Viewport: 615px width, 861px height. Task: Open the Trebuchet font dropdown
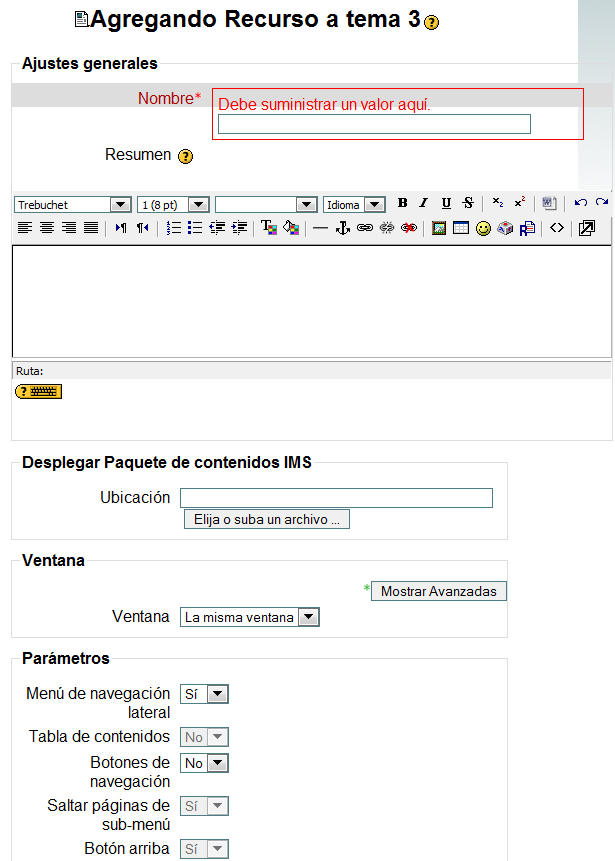[x=72, y=204]
